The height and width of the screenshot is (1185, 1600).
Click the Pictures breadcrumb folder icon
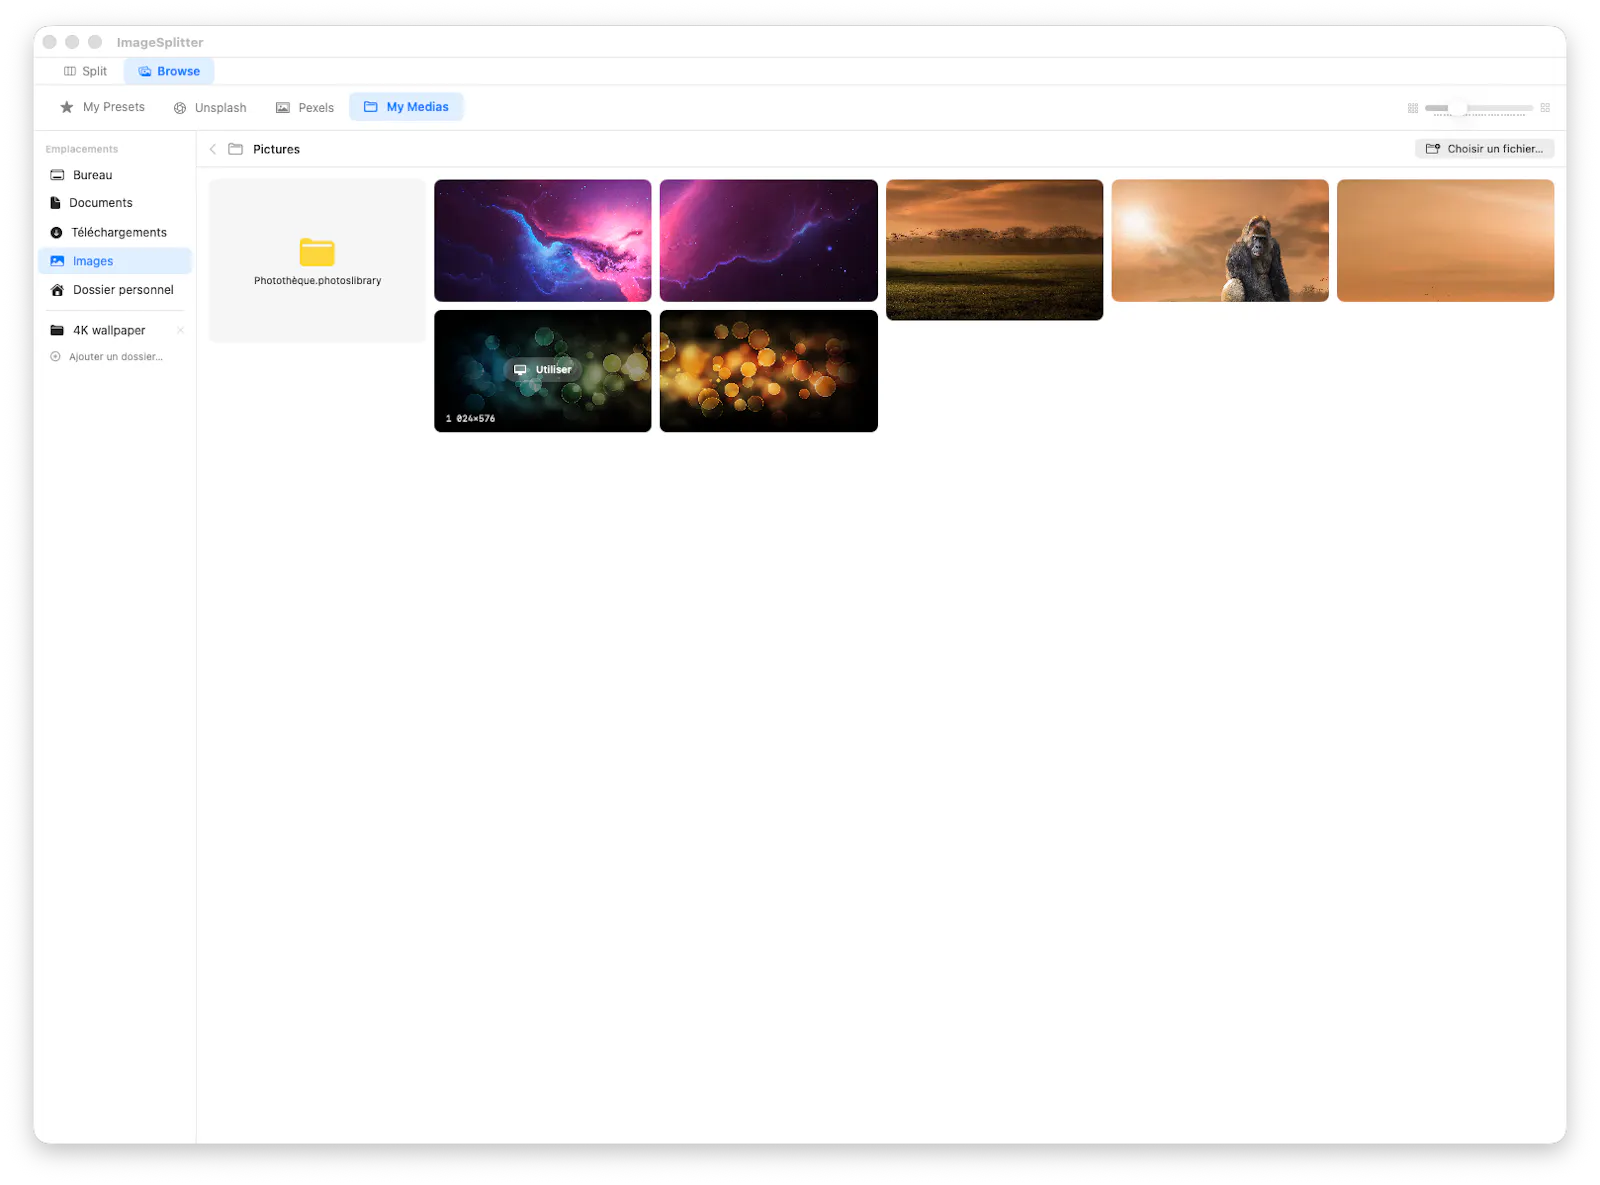tap(236, 149)
